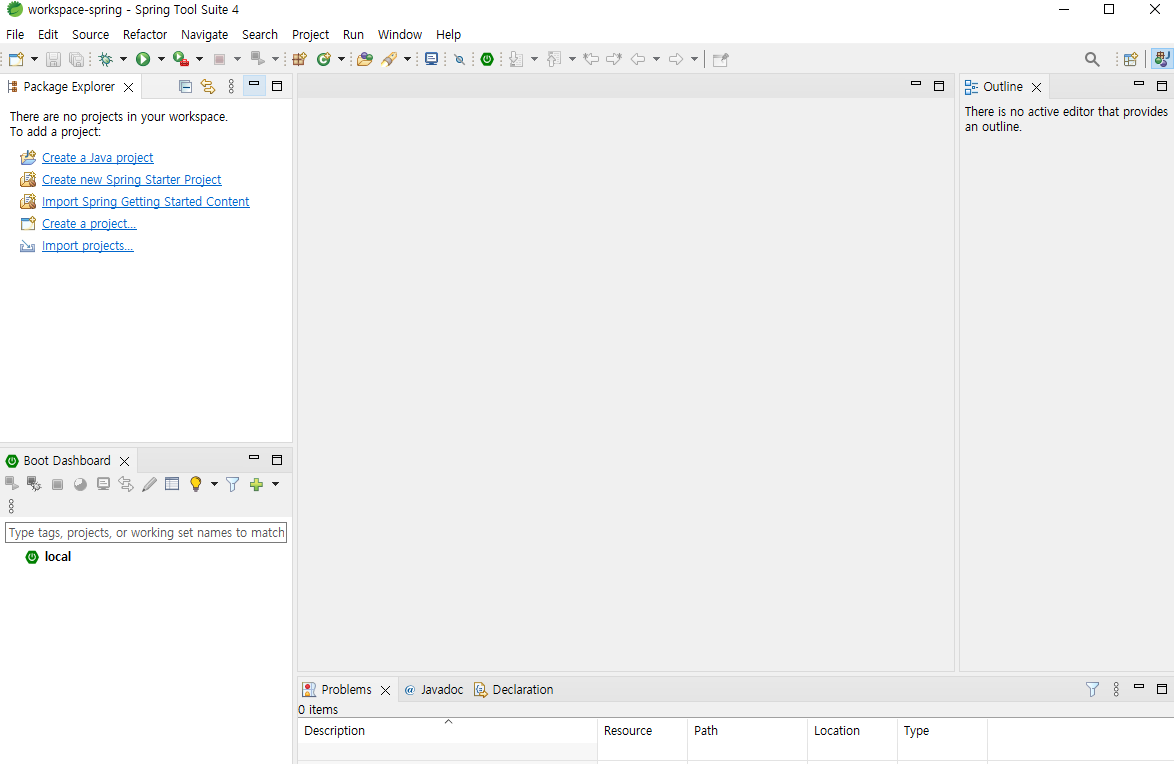Focus the Boot Dashboard tag filter field
This screenshot has height=764, width=1174.
pyautogui.click(x=146, y=533)
